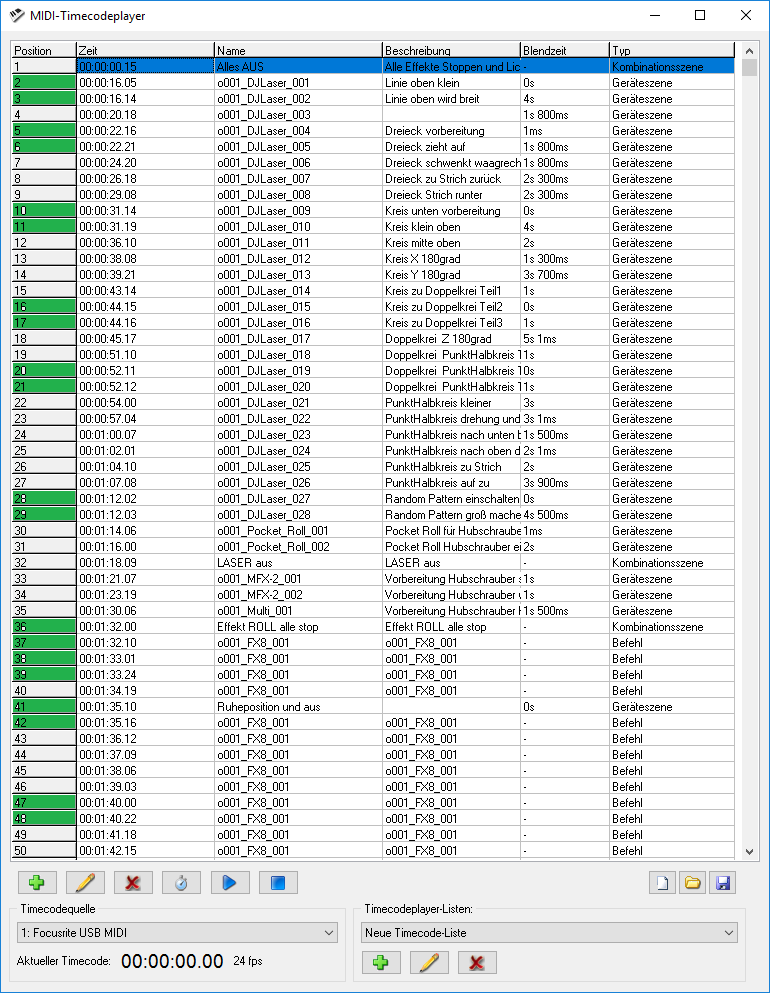Click time cell 00:01:42.15
Viewport: 770px width, 993px height.
pos(145,851)
